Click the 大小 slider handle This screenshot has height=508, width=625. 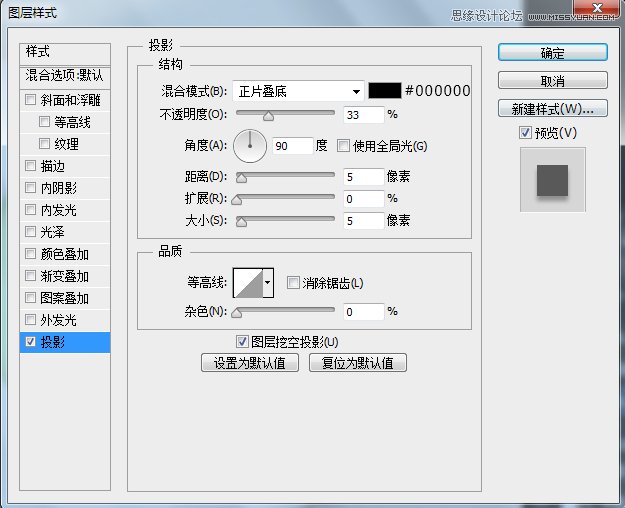click(241, 222)
